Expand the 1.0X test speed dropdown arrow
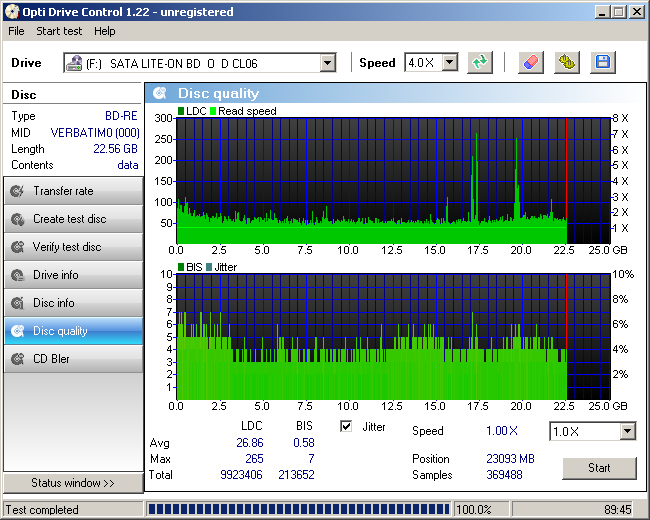Screen dimensions: 650x520 pyautogui.click(x=628, y=431)
